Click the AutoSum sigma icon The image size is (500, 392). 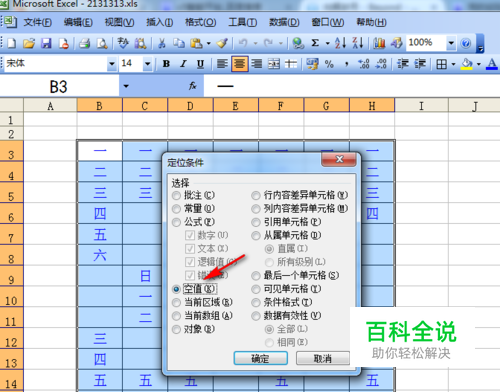pyautogui.click(x=315, y=43)
